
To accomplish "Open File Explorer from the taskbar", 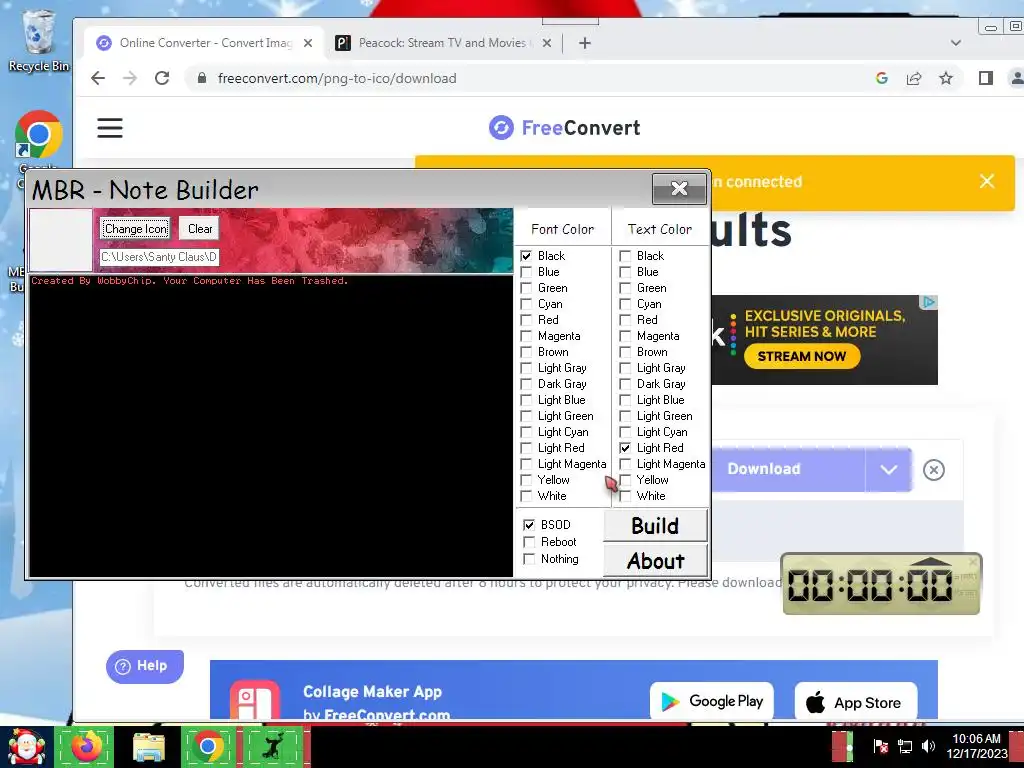I will (149, 746).
